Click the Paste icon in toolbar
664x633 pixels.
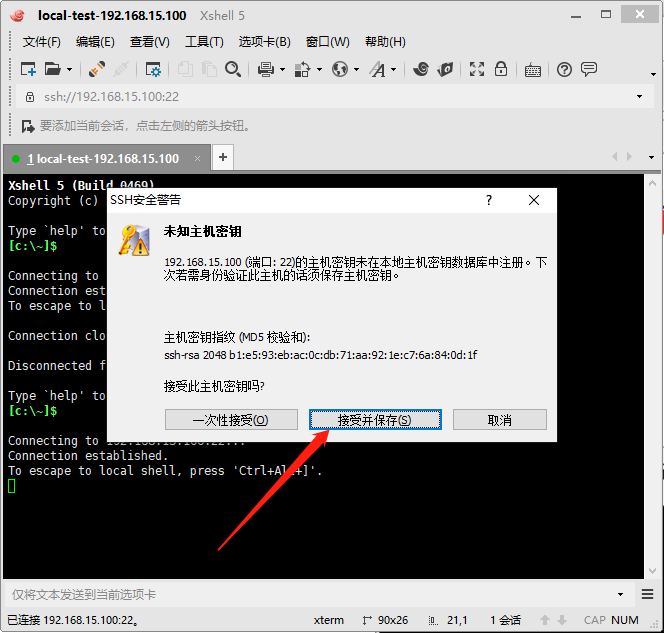[209, 69]
